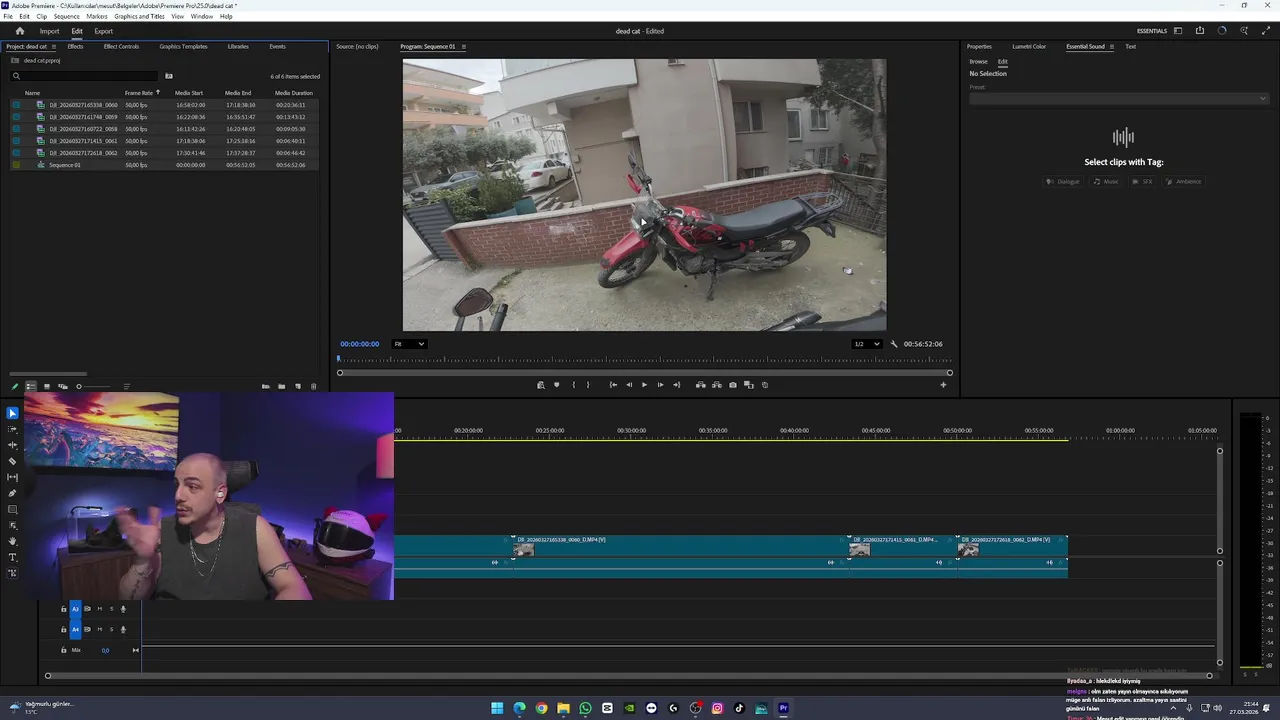Toggle lock on track A4
Image resolution: width=1280 pixels, height=720 pixels.
(63, 629)
